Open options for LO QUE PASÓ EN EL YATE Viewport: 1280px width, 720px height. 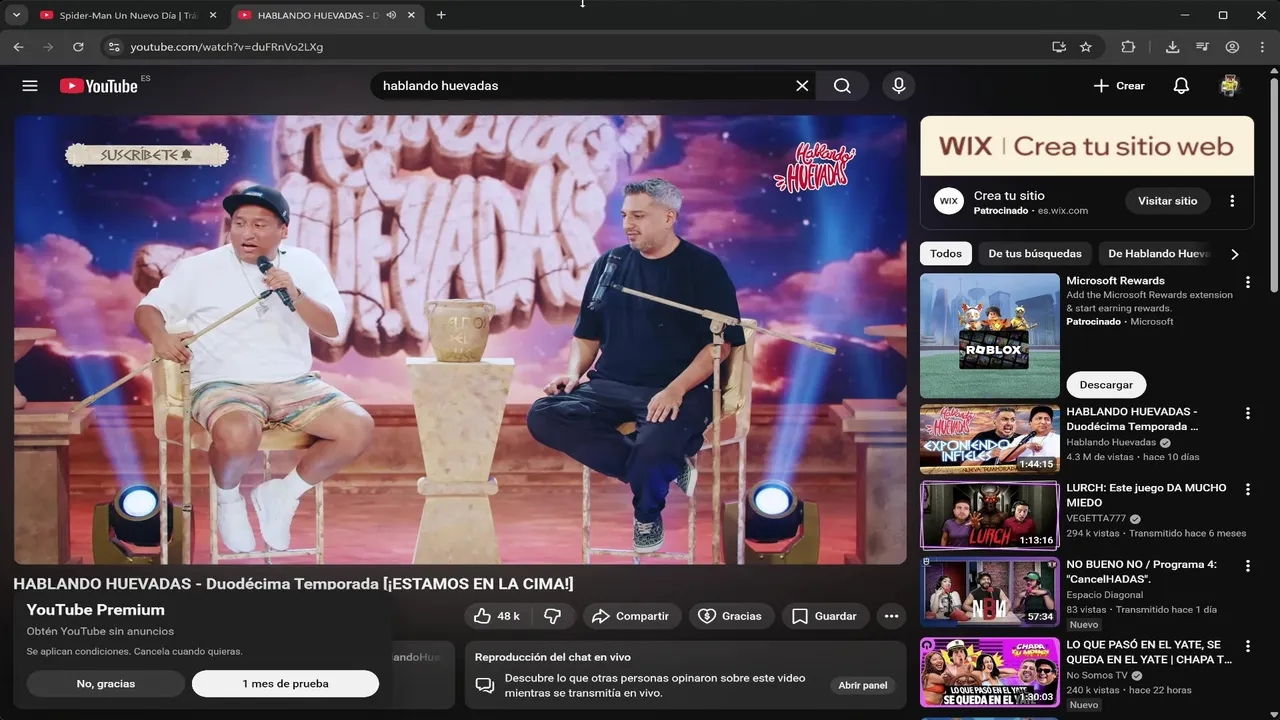[x=1247, y=646]
